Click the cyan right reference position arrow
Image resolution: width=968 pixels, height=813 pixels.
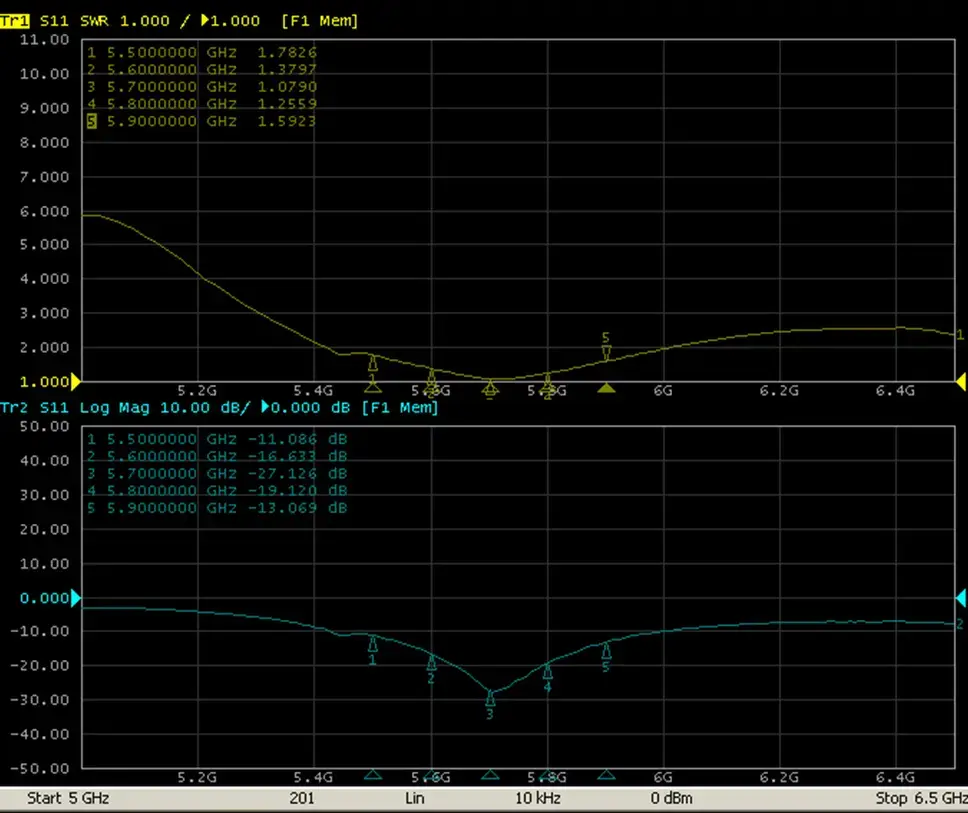tap(961, 598)
